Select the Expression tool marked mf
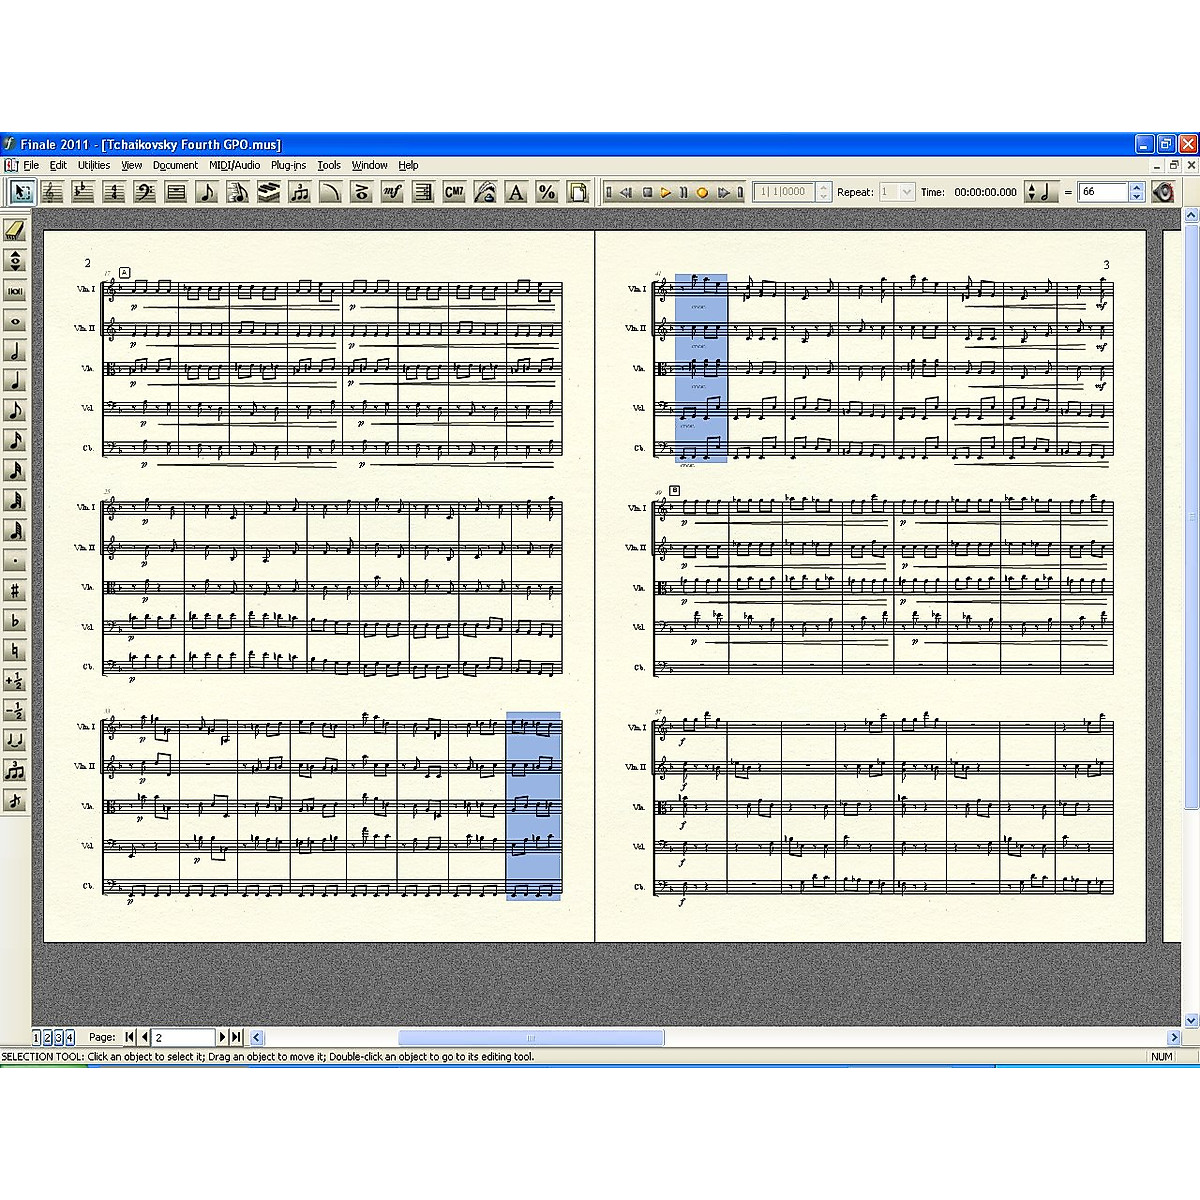Image resolution: width=1200 pixels, height=1200 pixels. click(393, 192)
